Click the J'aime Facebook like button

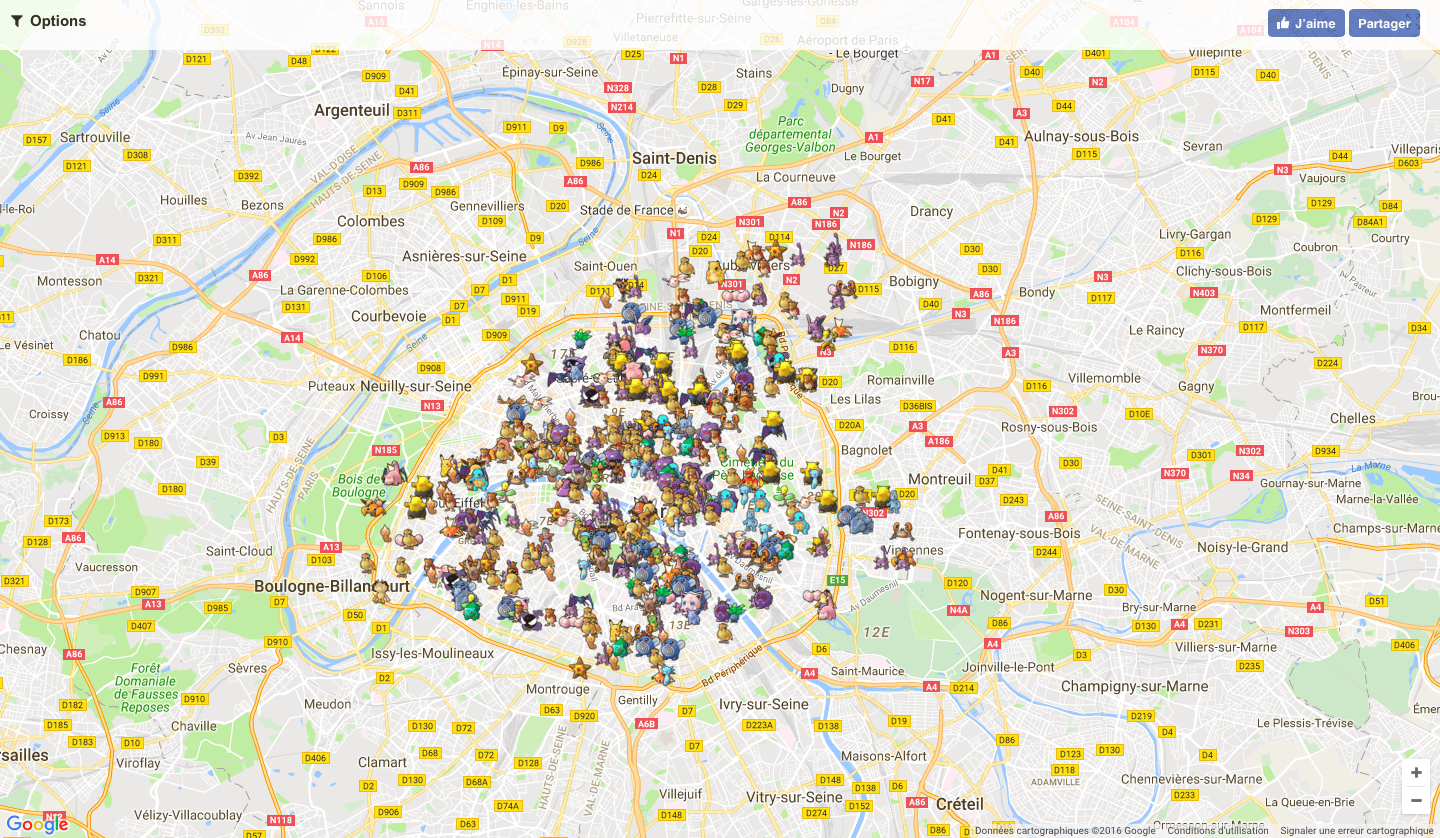click(1306, 23)
